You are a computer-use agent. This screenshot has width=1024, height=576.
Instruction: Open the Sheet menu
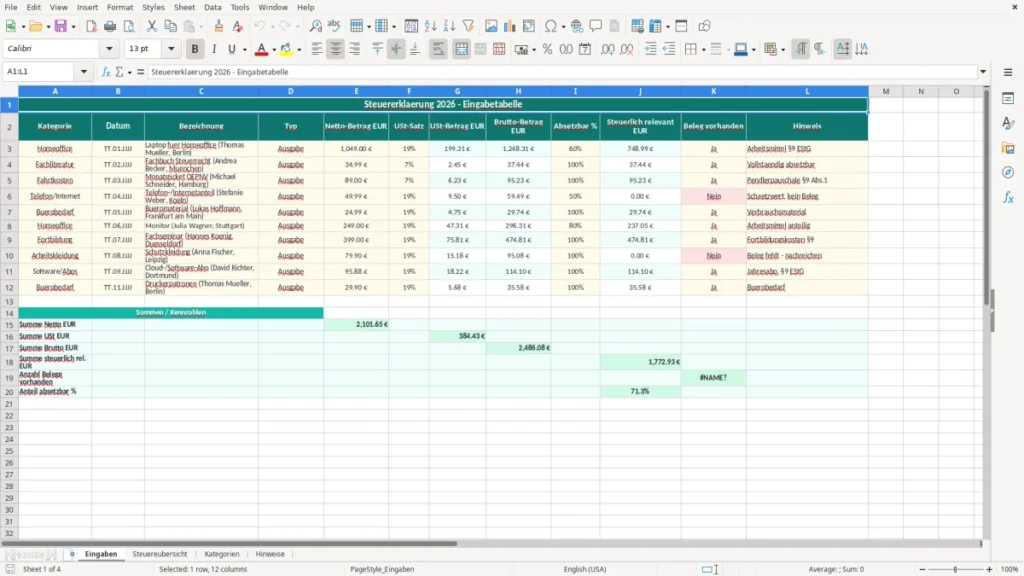[184, 7]
